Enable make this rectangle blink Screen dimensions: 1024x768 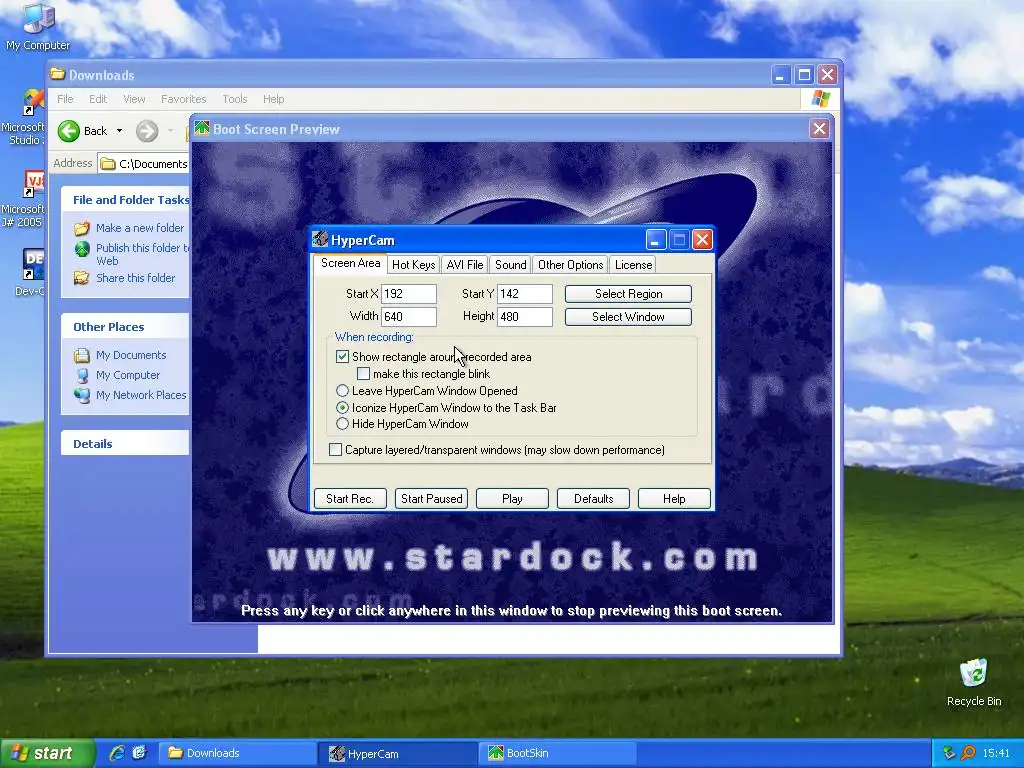tap(364, 374)
